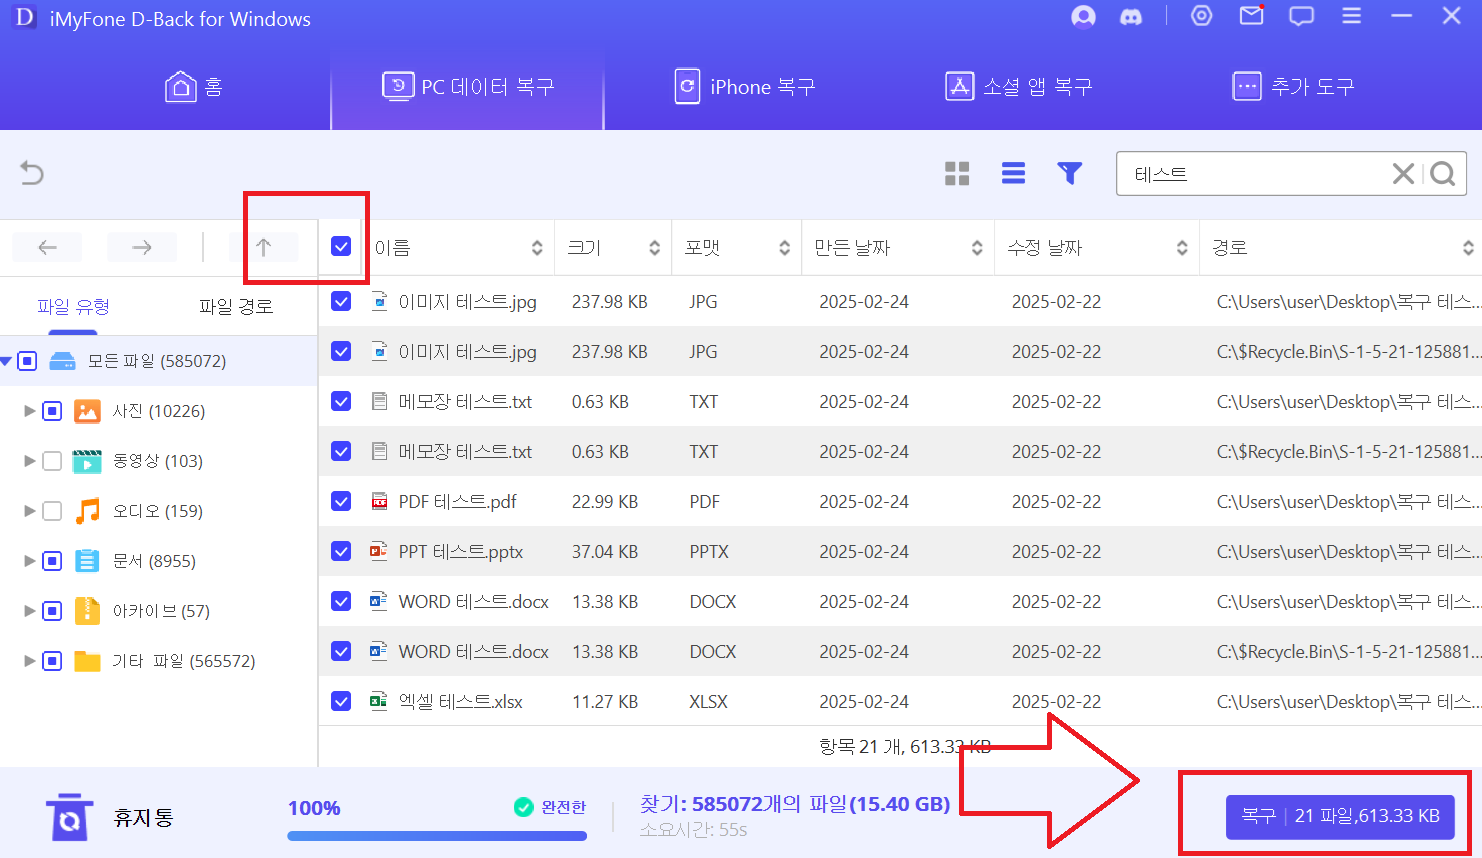Open the chat support icon

click(1301, 16)
